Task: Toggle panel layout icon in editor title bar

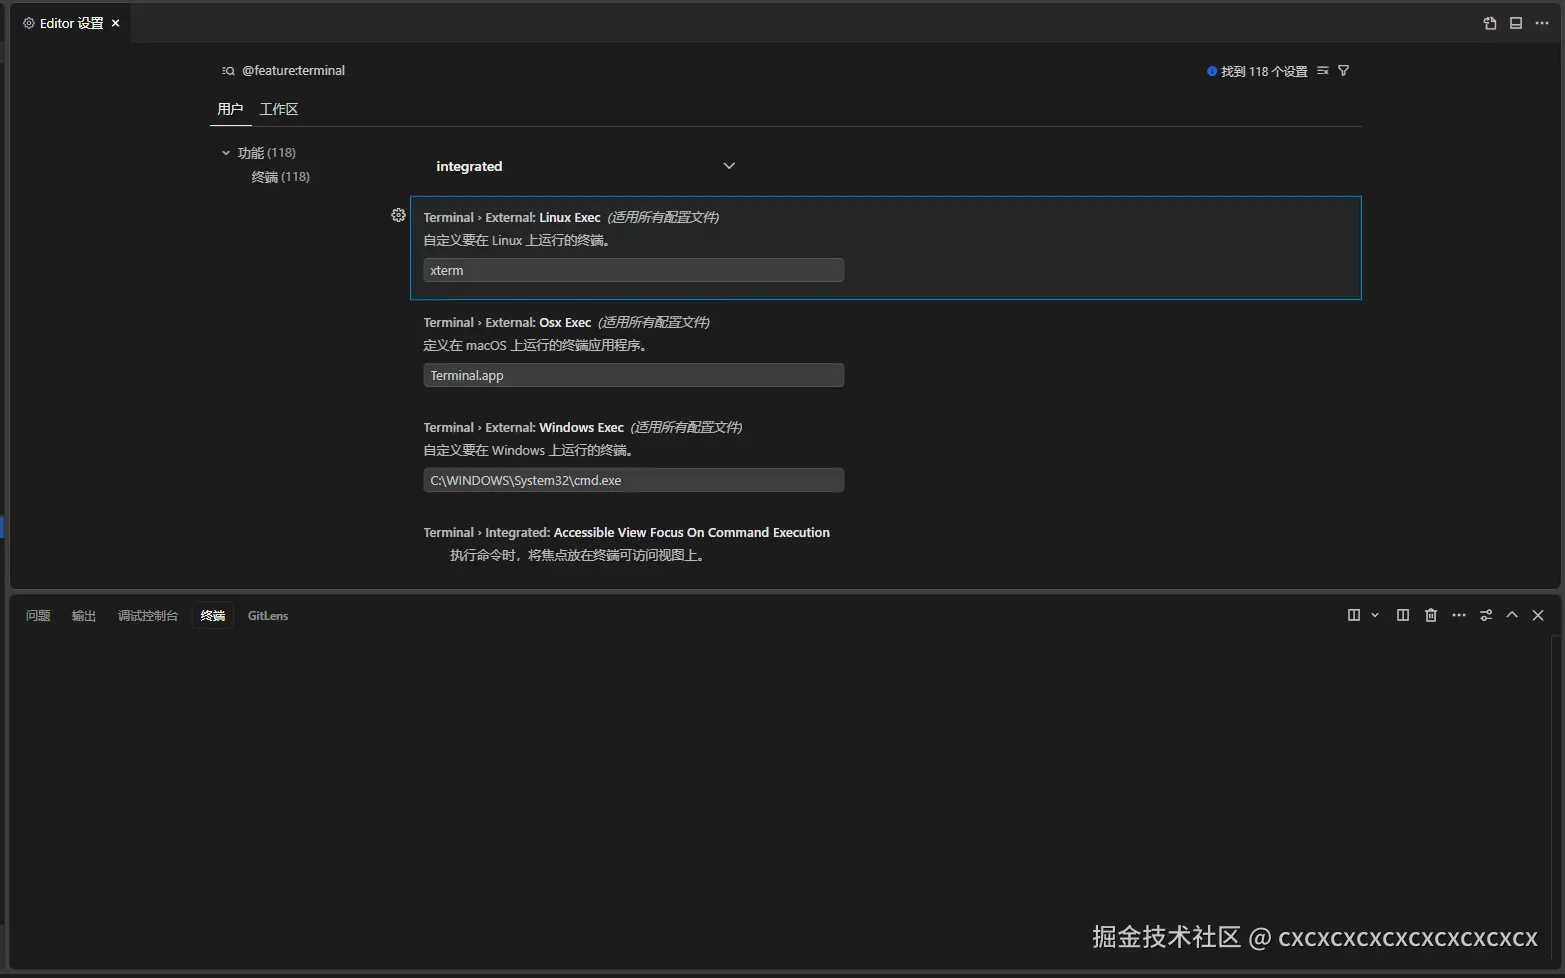Action: click(x=1516, y=23)
